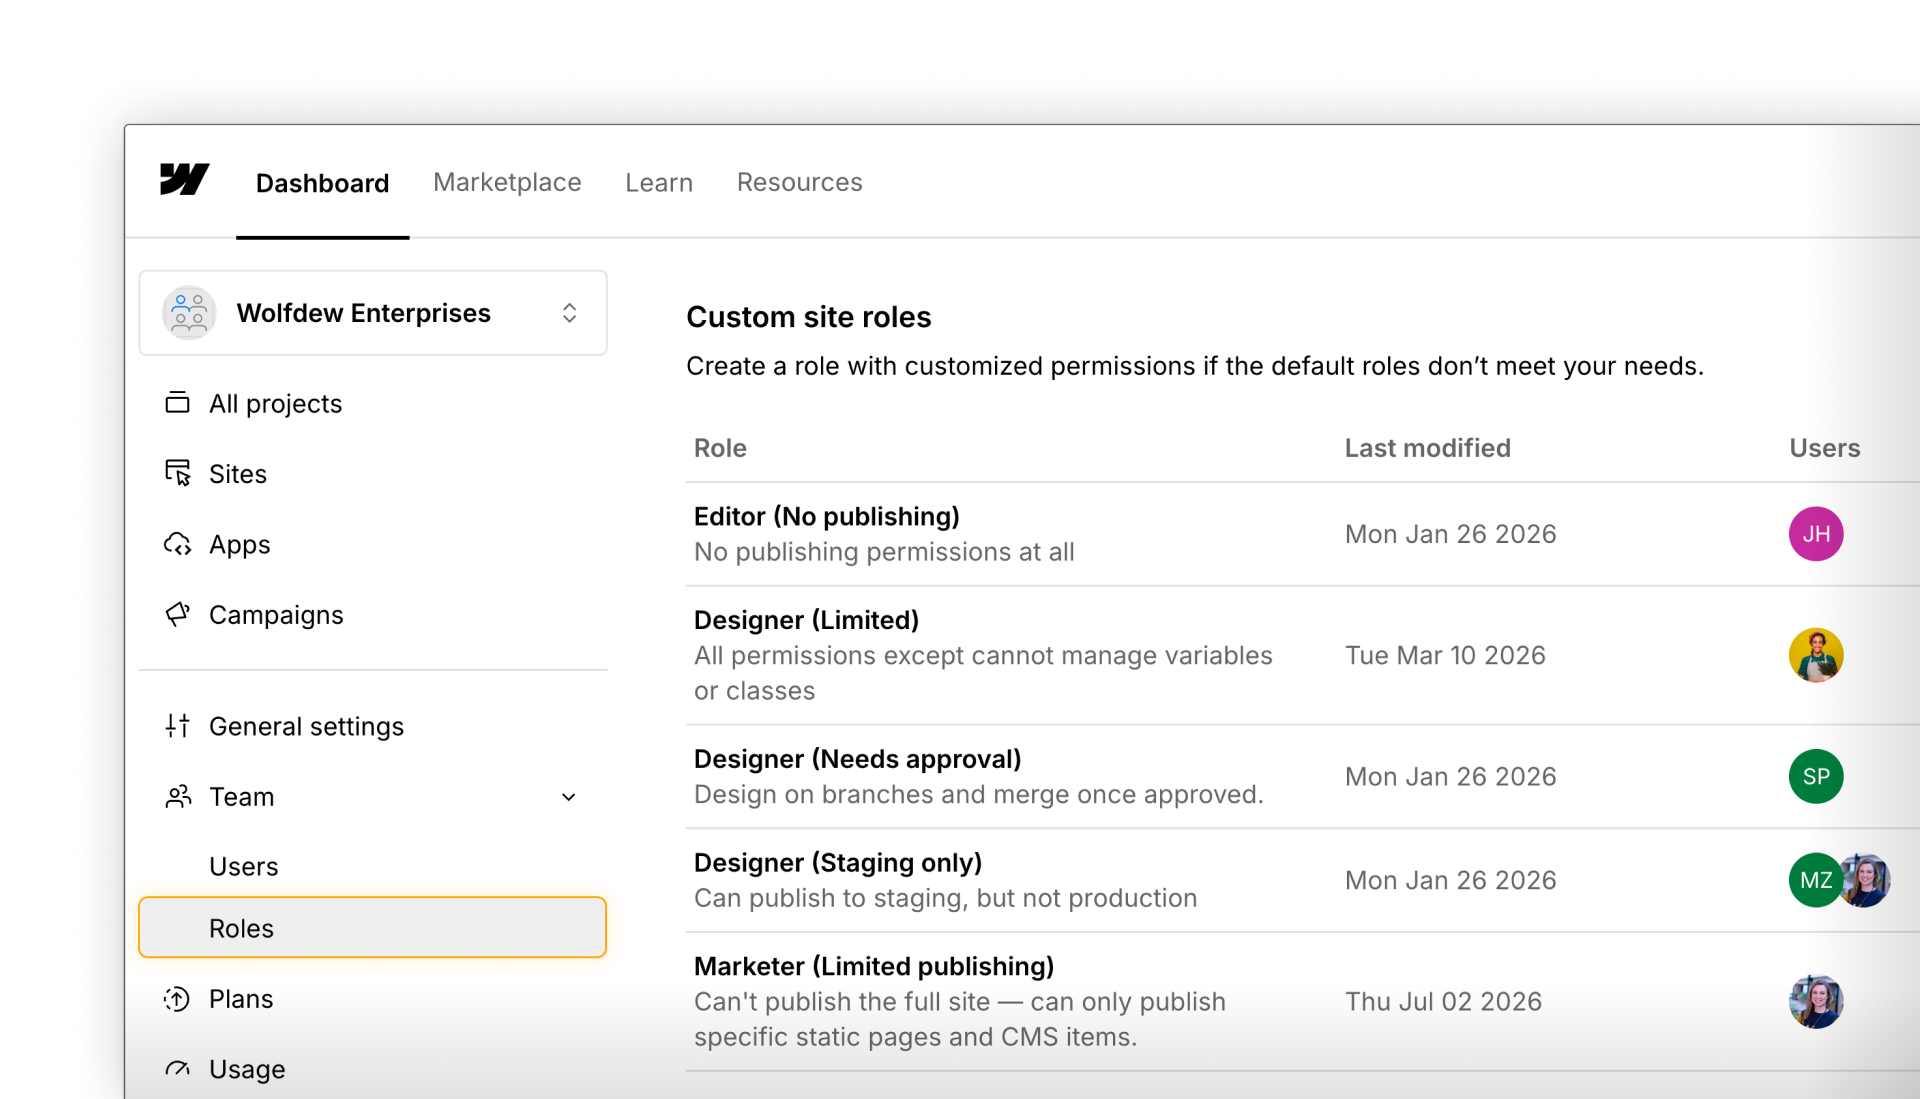Viewport: 1920px width, 1099px height.
Task: Click 'No publishing permissions at all' description
Action: pyautogui.click(x=884, y=552)
